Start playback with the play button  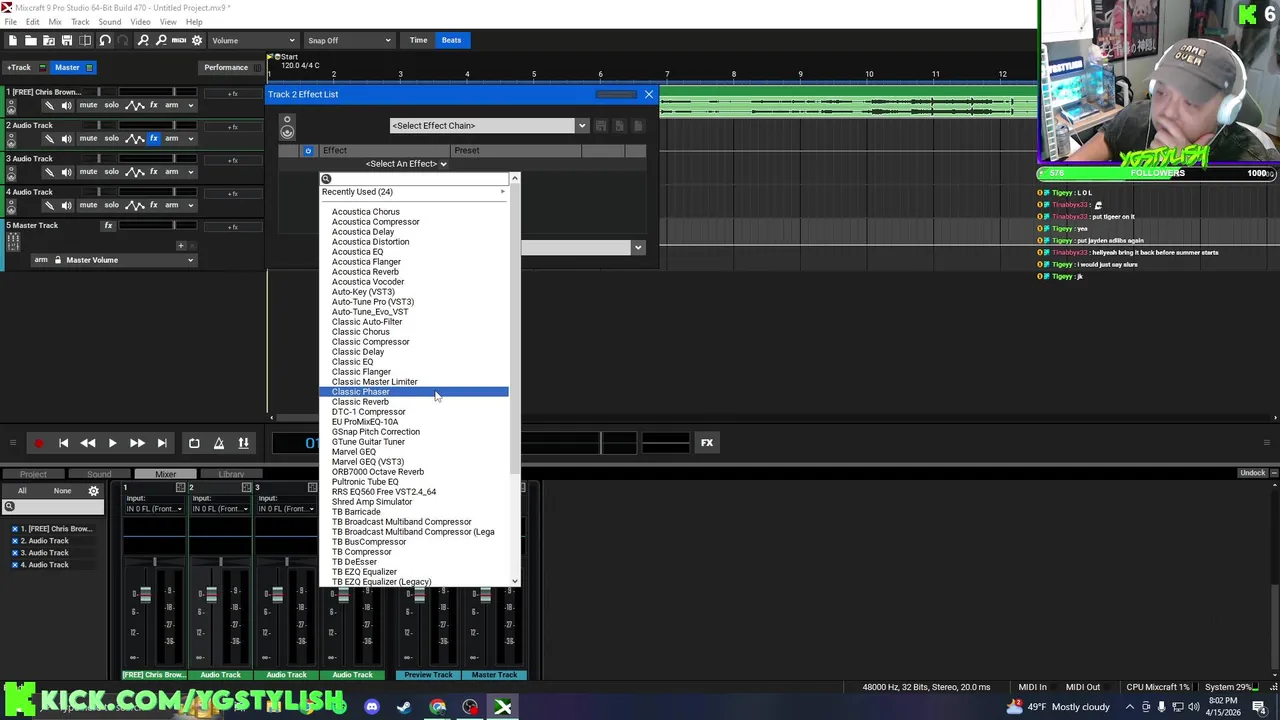[x=112, y=443]
